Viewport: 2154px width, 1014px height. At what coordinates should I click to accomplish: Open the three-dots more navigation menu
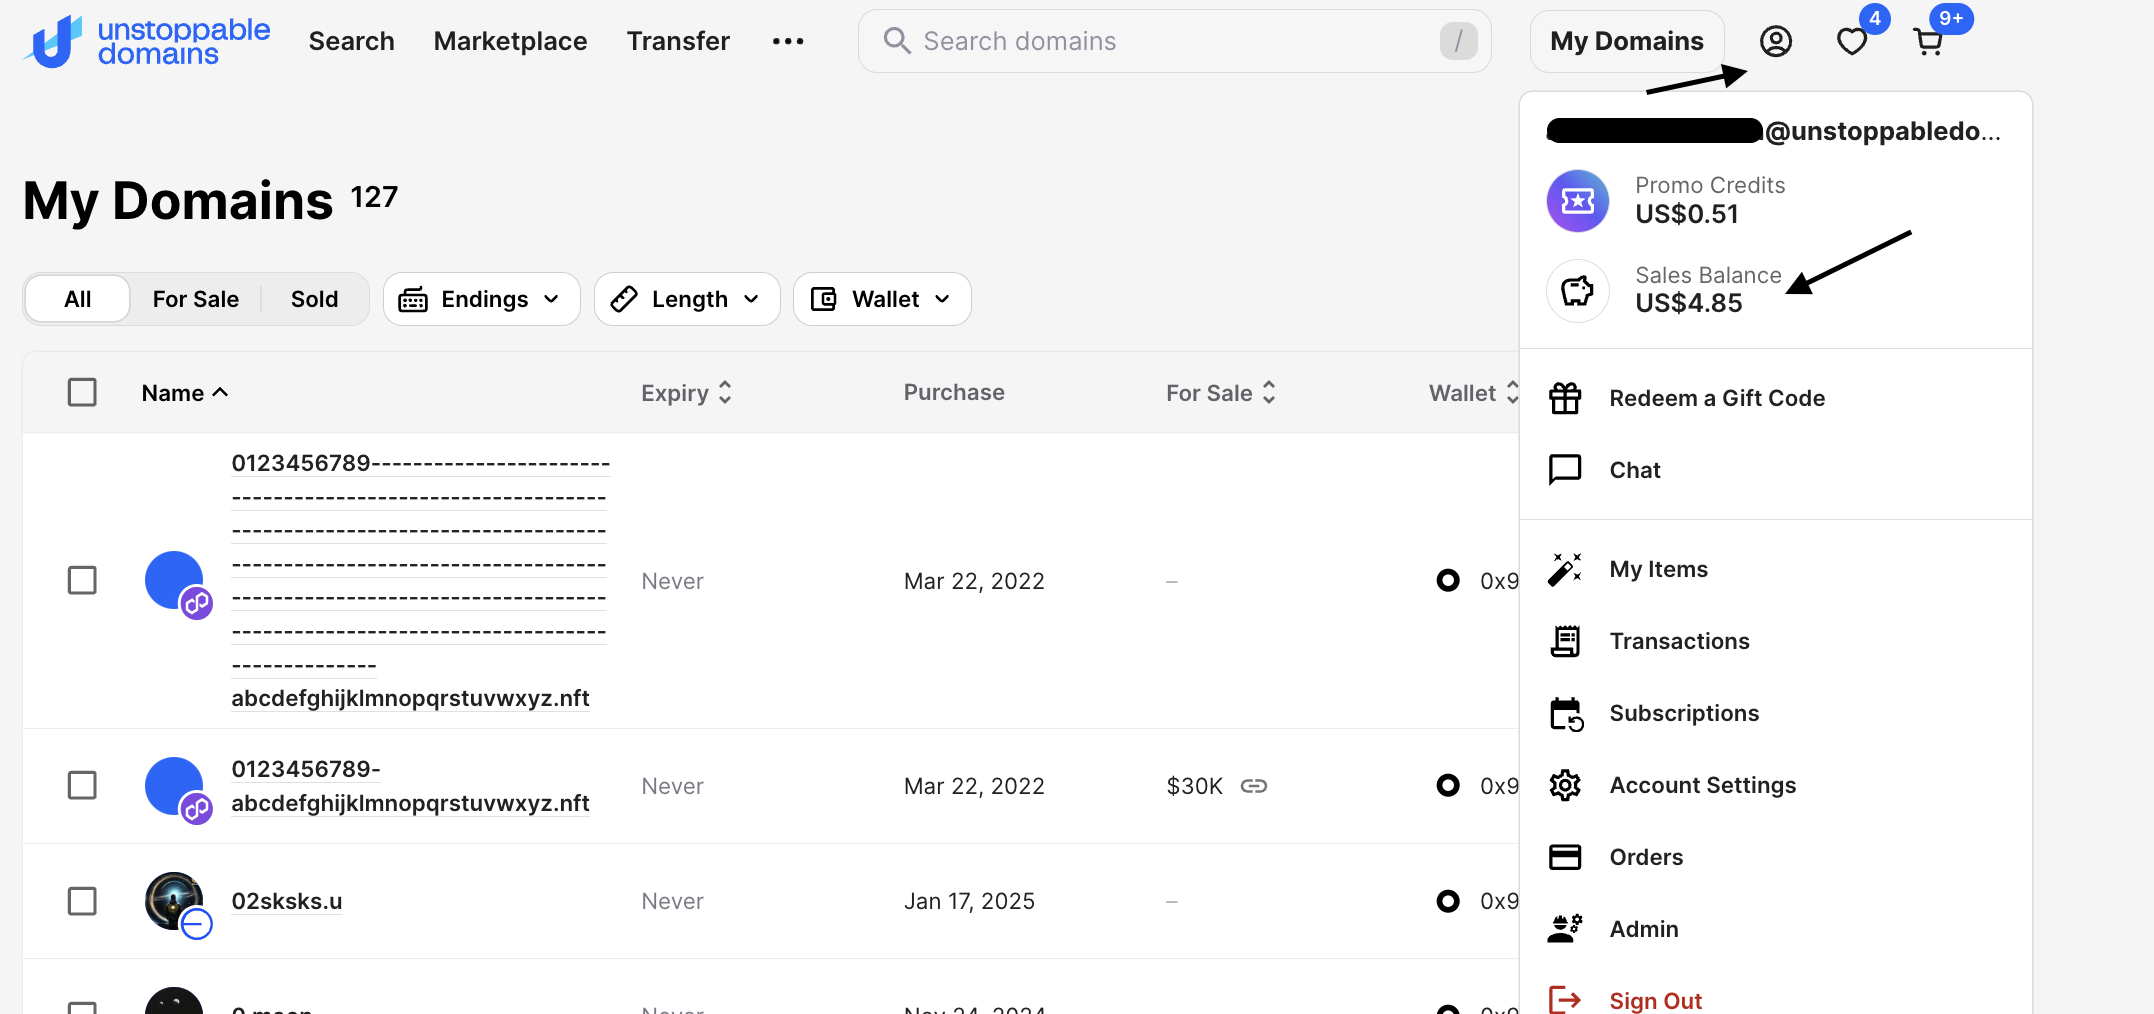tap(788, 41)
